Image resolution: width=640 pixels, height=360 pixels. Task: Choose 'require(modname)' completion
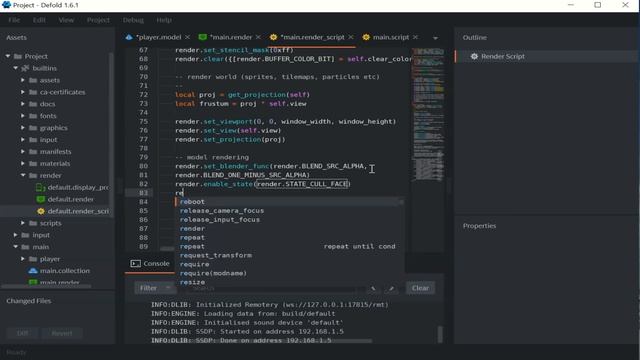(x=289, y=273)
